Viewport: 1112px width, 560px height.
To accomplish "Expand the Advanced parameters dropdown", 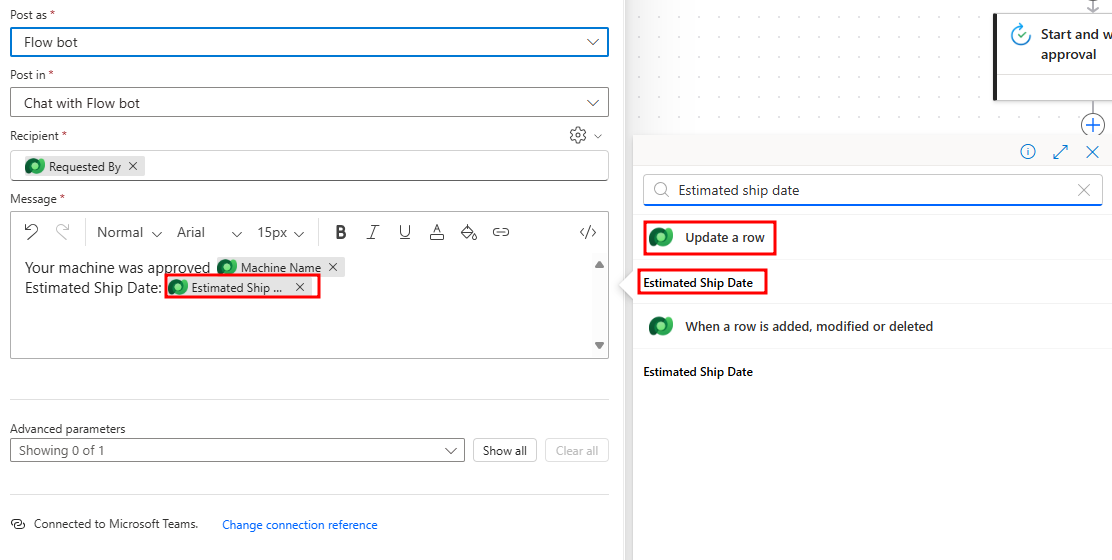I will [237, 450].
